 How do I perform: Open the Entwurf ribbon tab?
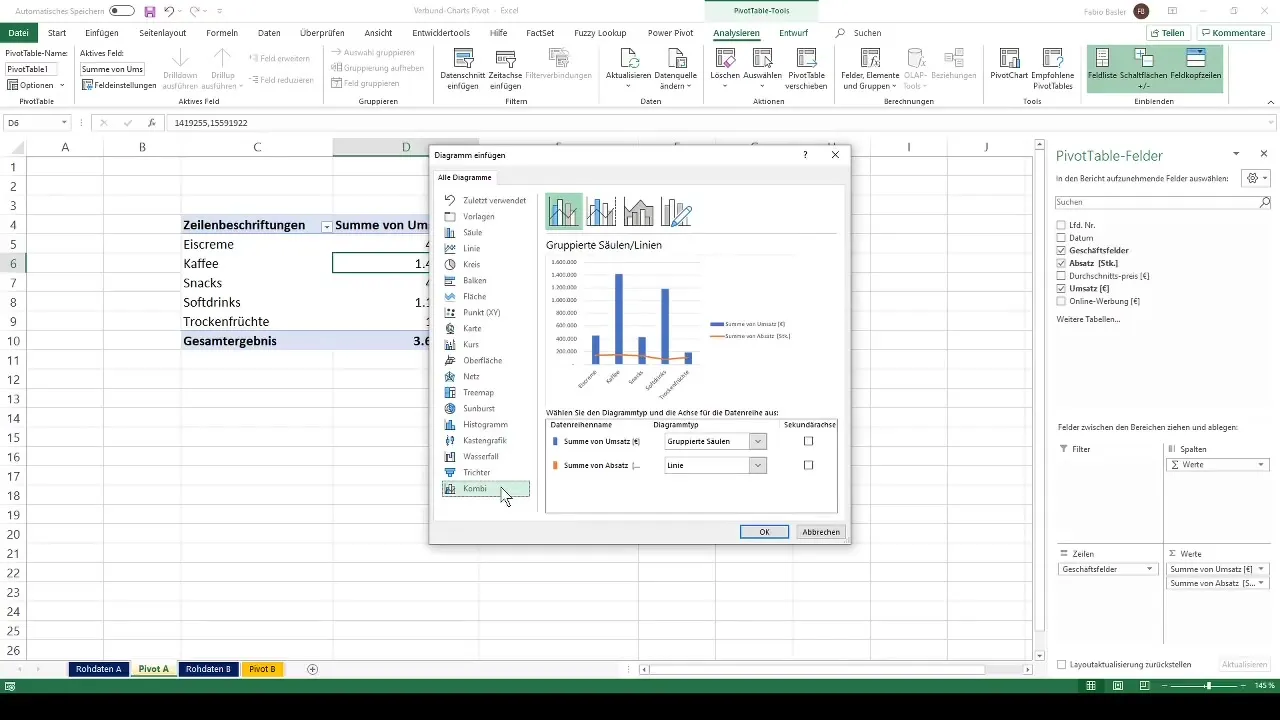[793, 33]
